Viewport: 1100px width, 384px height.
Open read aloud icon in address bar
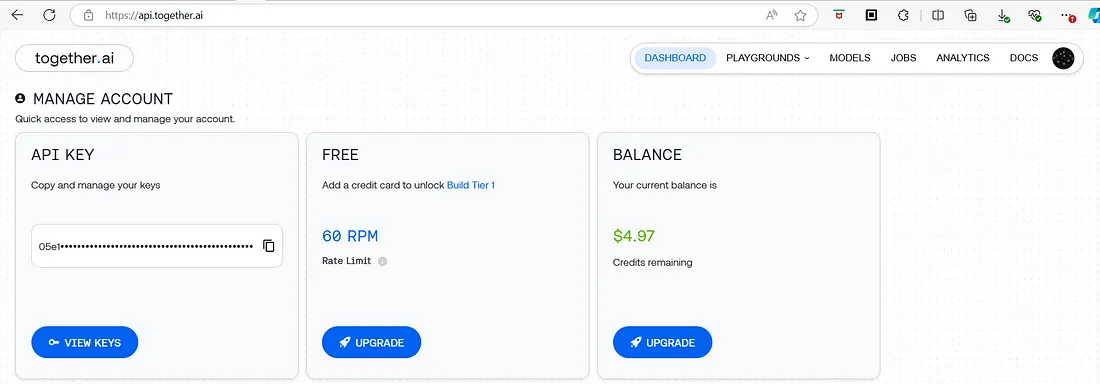tap(772, 15)
